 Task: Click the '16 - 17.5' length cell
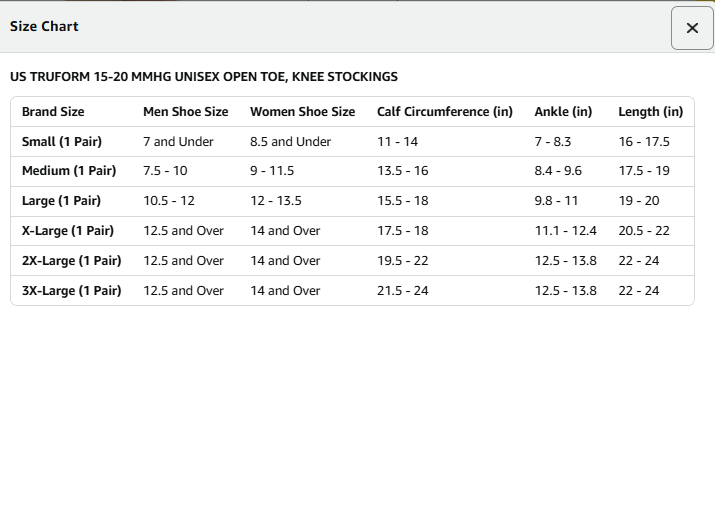(644, 141)
